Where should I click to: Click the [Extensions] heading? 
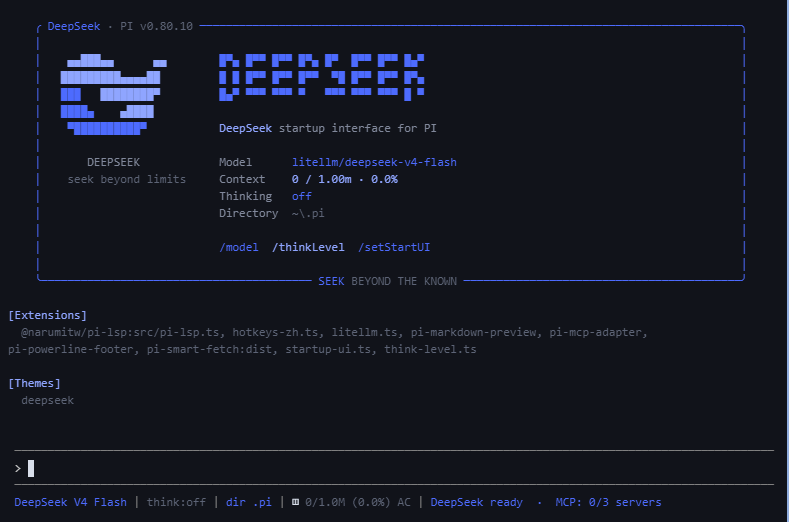coord(47,315)
